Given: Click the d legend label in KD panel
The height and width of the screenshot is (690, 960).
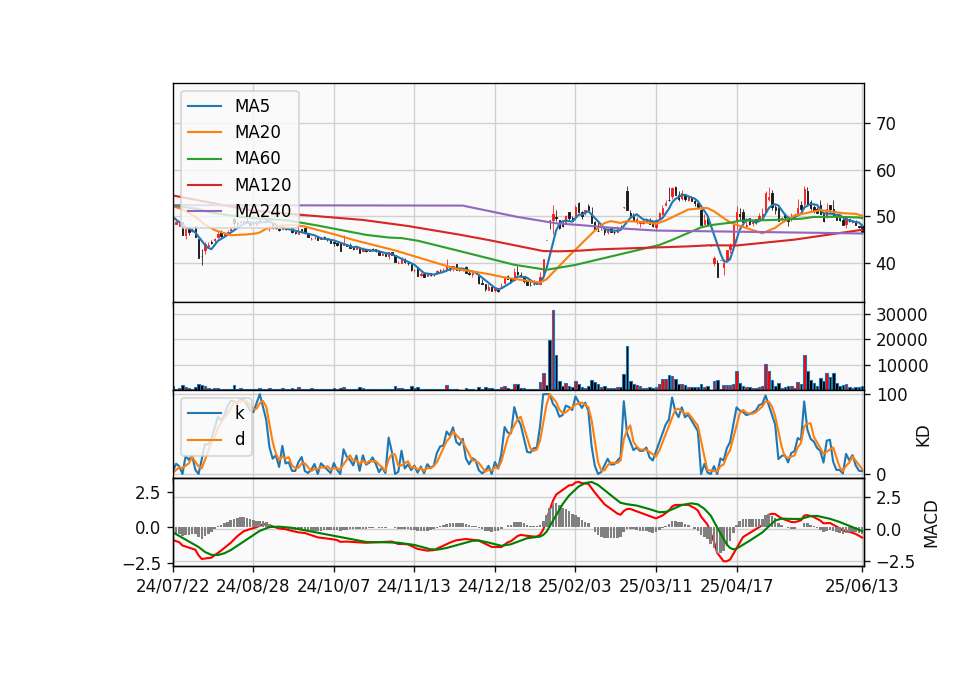Looking at the screenshot, I should point(240,439).
